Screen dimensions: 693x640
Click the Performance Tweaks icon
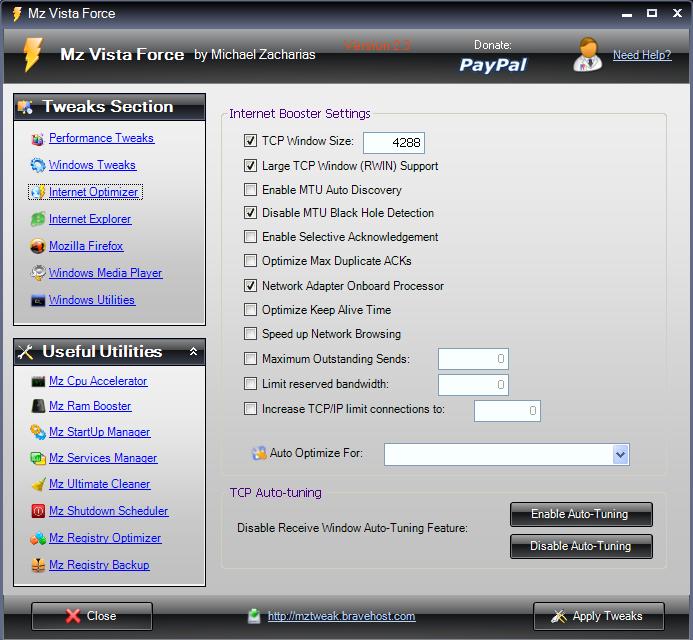pos(38,139)
